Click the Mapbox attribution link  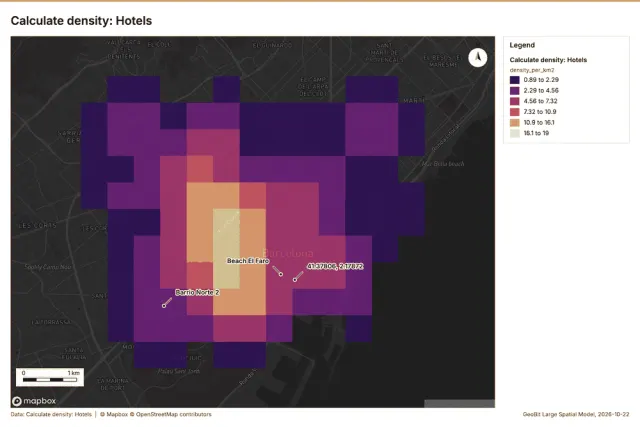tap(114, 414)
